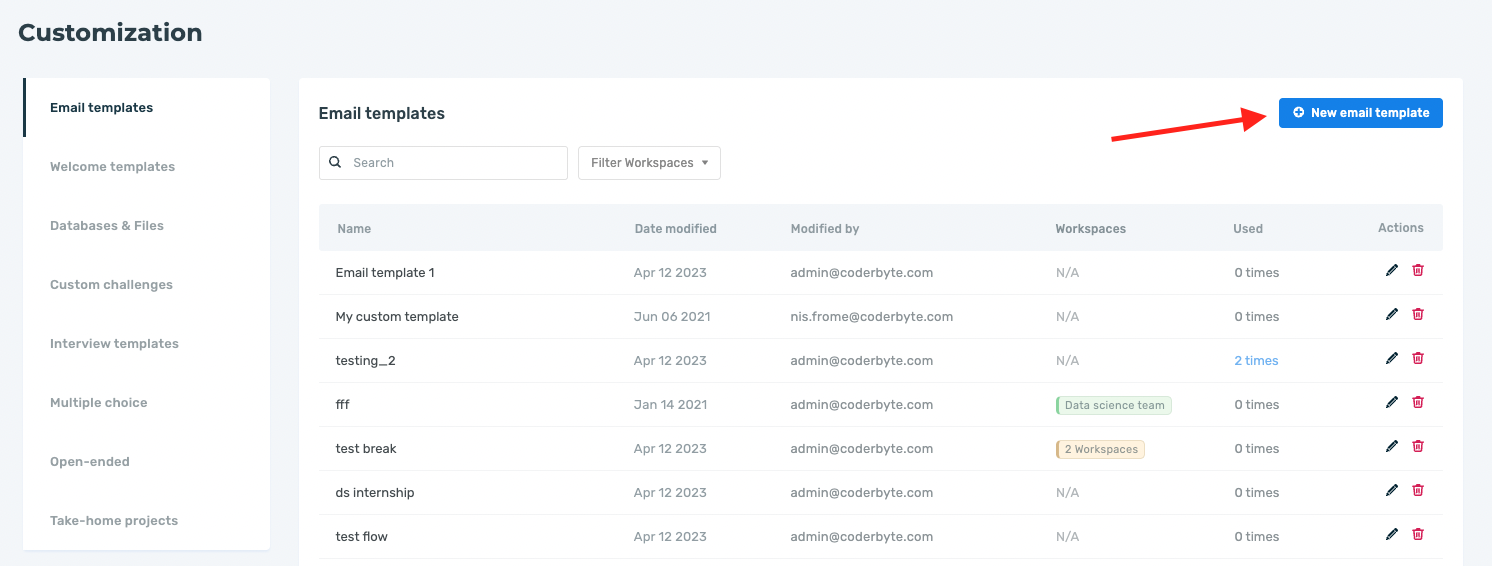Click the pencil icon for My custom template
This screenshot has width=1492, height=566.
[1392, 314]
